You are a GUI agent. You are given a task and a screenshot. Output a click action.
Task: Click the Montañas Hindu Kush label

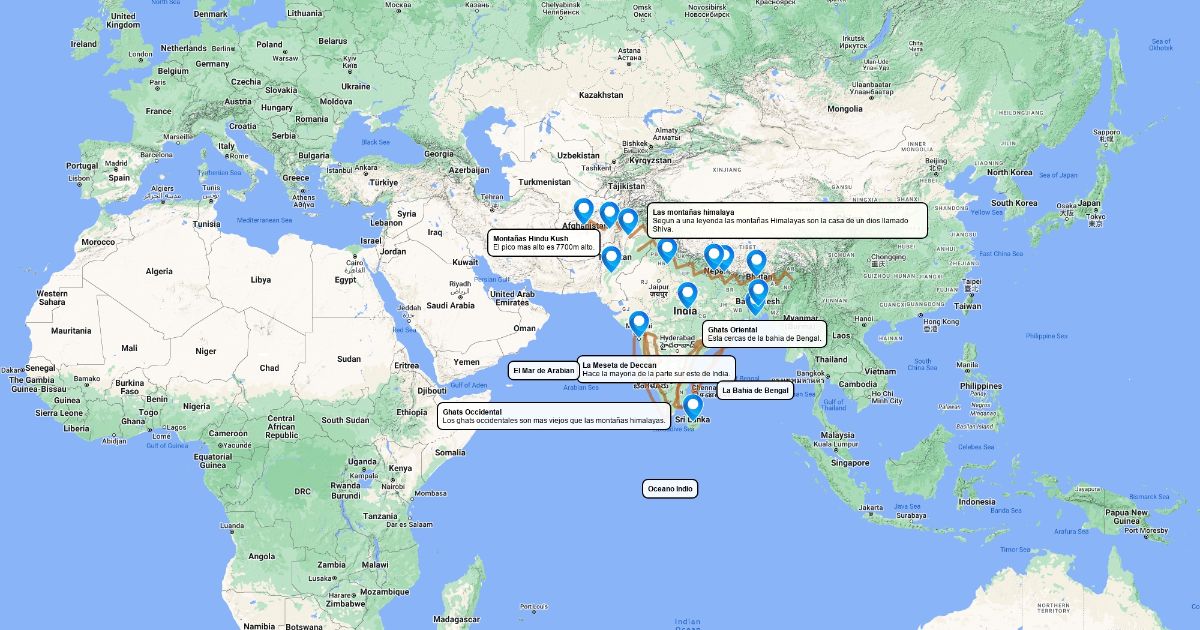[x=544, y=242]
